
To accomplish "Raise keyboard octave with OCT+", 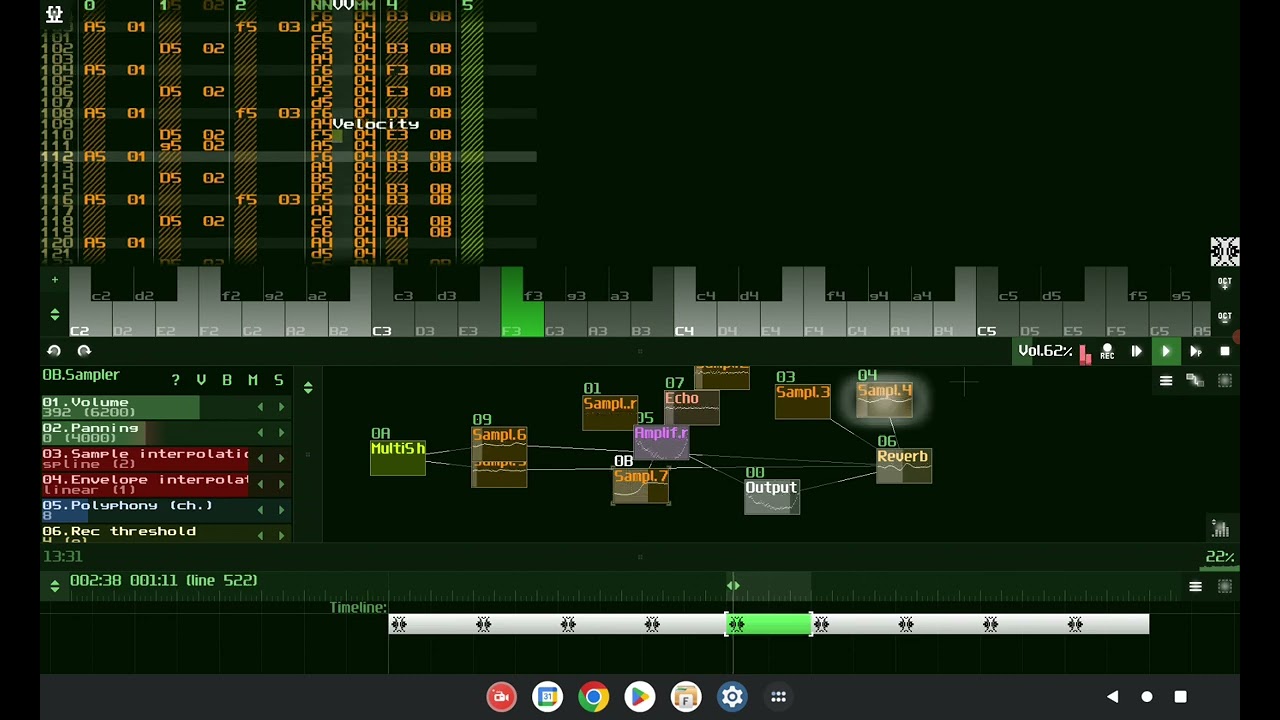I will click(x=1225, y=282).
